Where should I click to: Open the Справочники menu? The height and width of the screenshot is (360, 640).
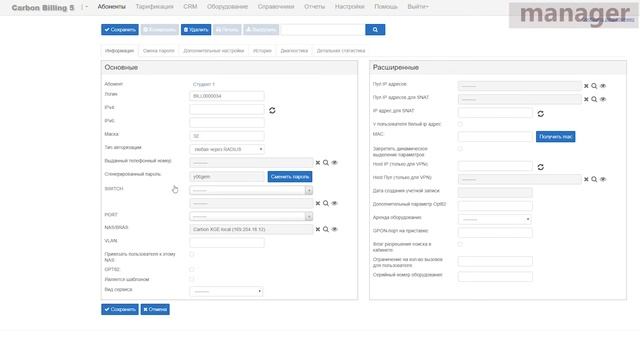[276, 7]
